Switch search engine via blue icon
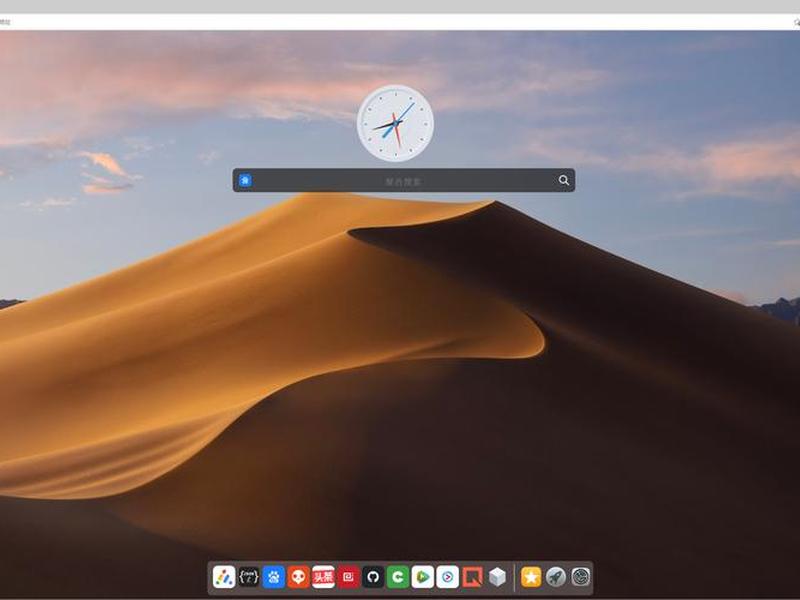Viewport: 800px width, 600px height. [245, 180]
